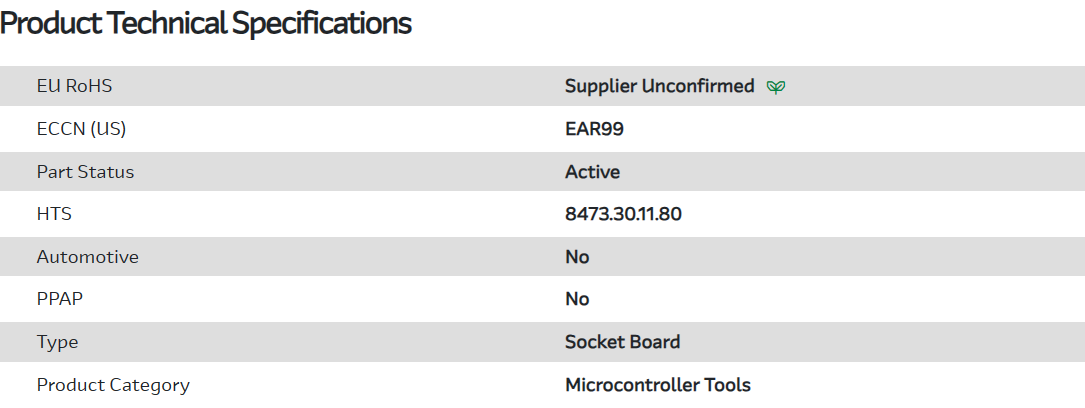The width and height of the screenshot is (1085, 408).
Task: Click the Socket Board value
Action: coord(622,342)
